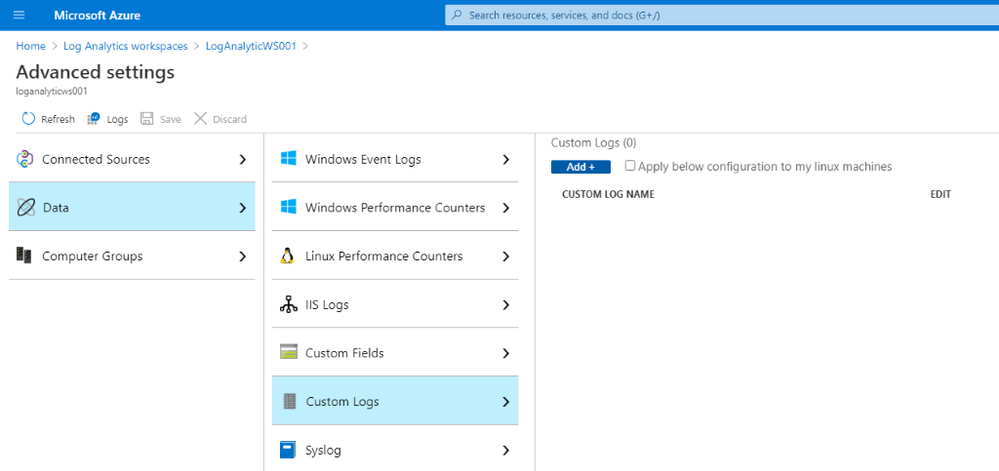This screenshot has height=471, width=999.
Task: Click CUSTOM LOG NAME column header
Action: click(x=608, y=194)
